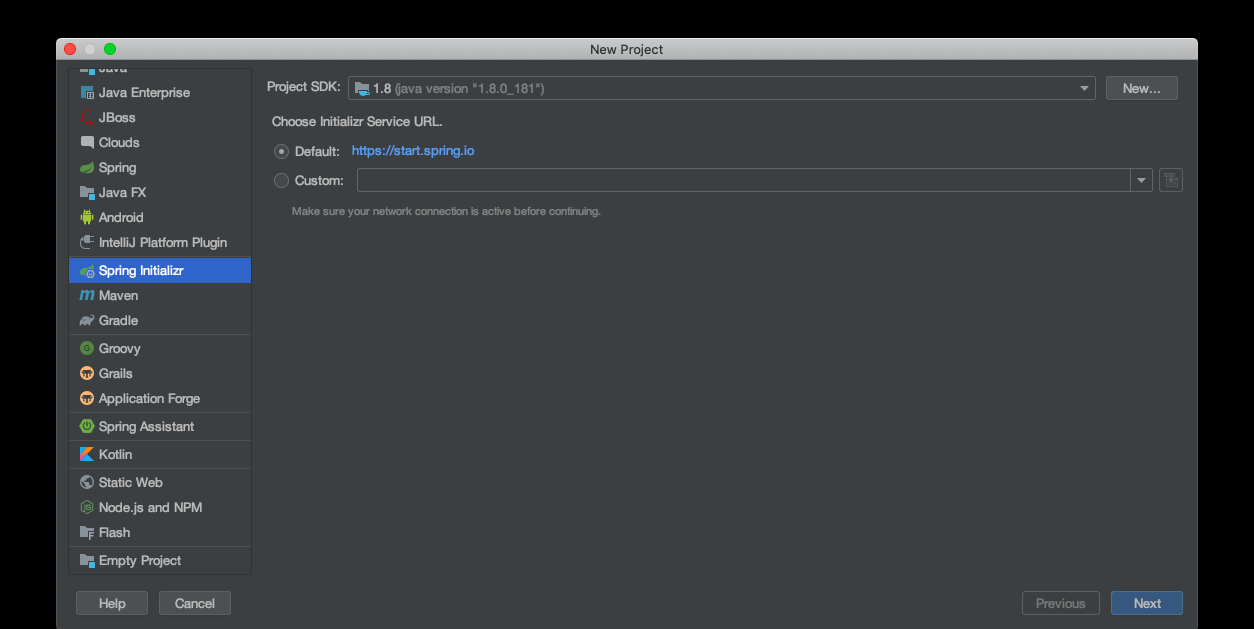The image size is (1254, 629).
Task: Open the https://start.spring.io link
Action: click(413, 152)
